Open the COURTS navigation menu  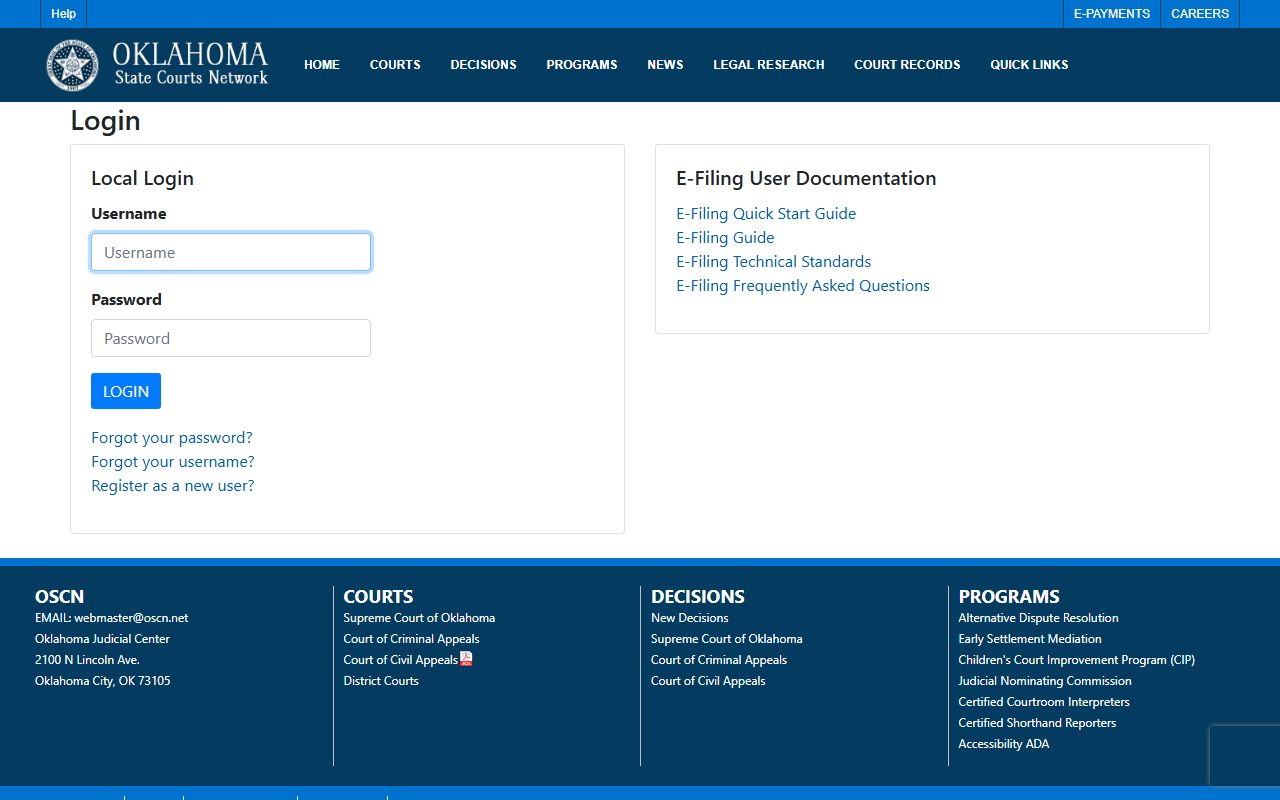pos(395,65)
